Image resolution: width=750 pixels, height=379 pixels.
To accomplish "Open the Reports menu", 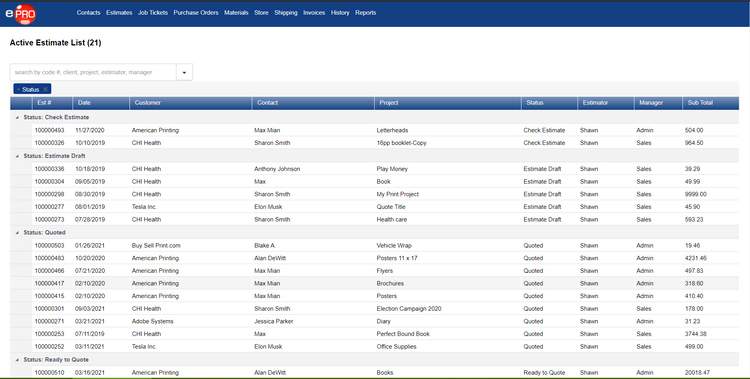I will pos(365,13).
